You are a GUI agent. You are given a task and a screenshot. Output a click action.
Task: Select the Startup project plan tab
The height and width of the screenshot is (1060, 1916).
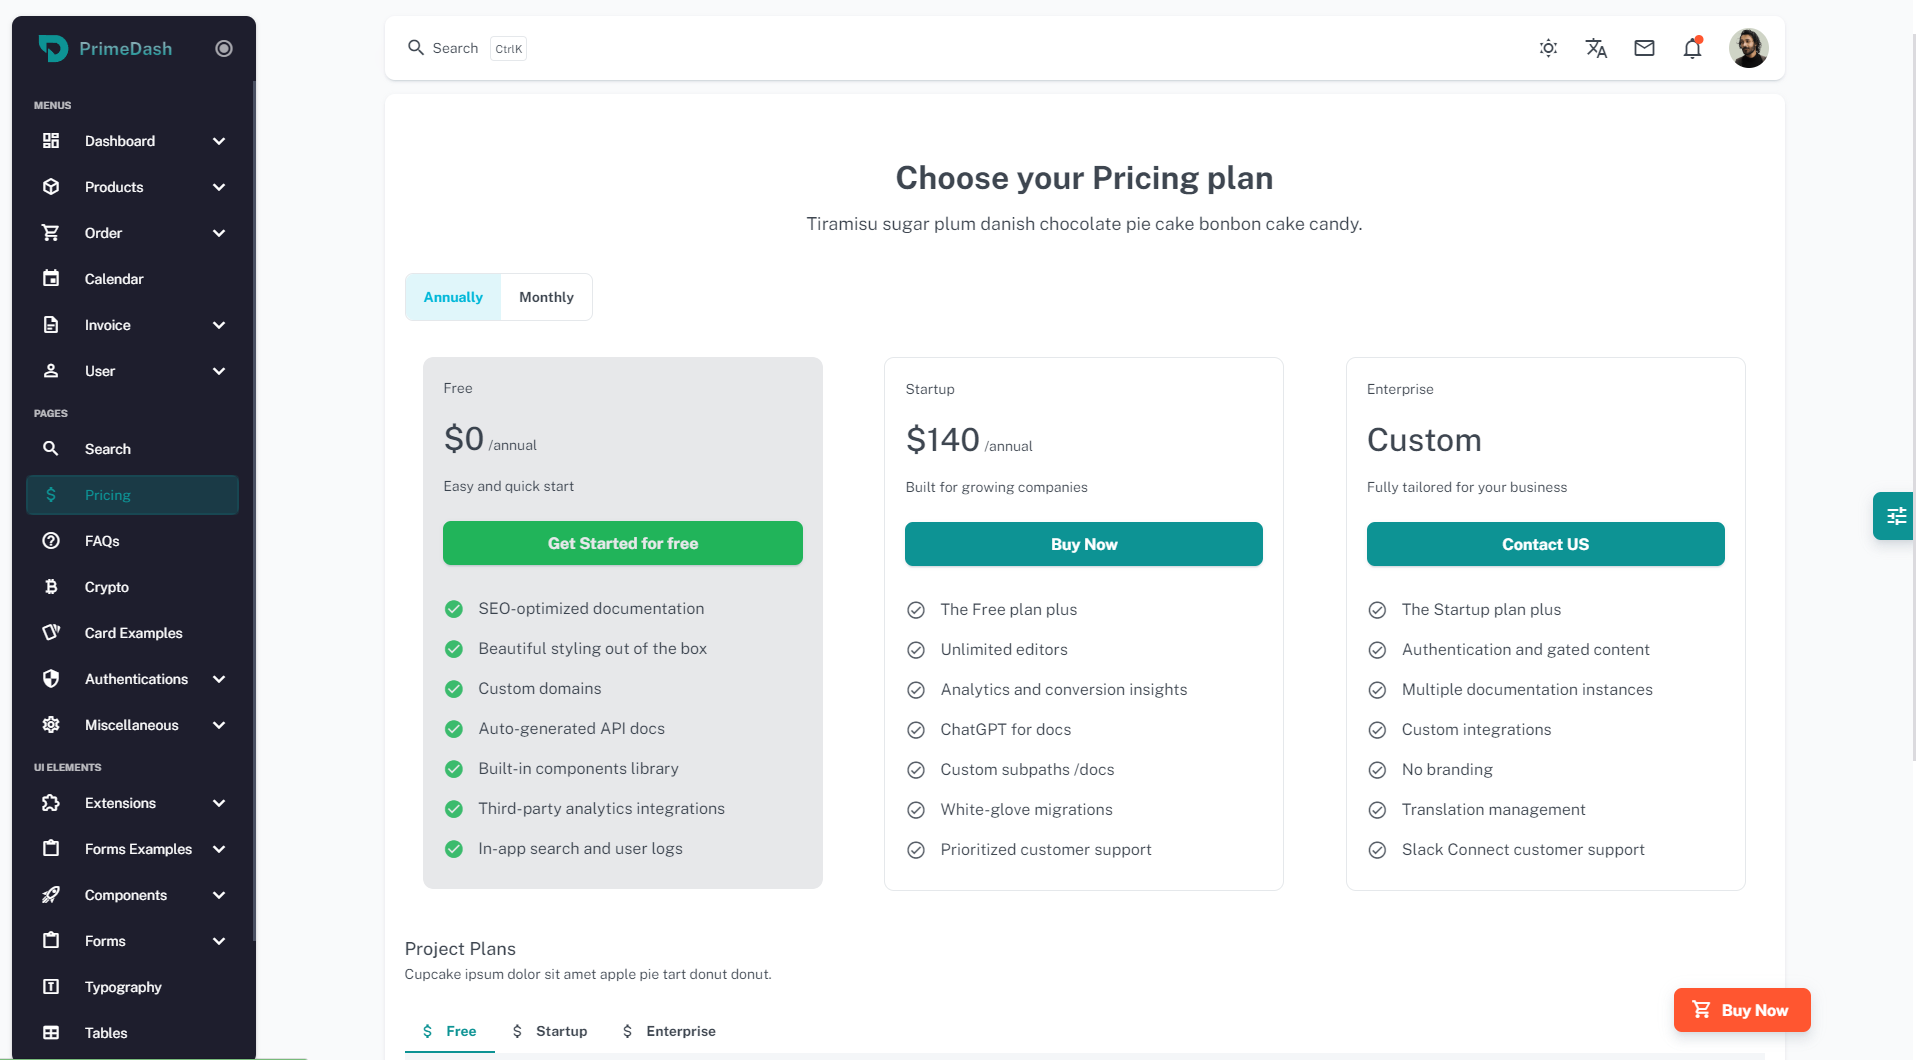[550, 1031]
